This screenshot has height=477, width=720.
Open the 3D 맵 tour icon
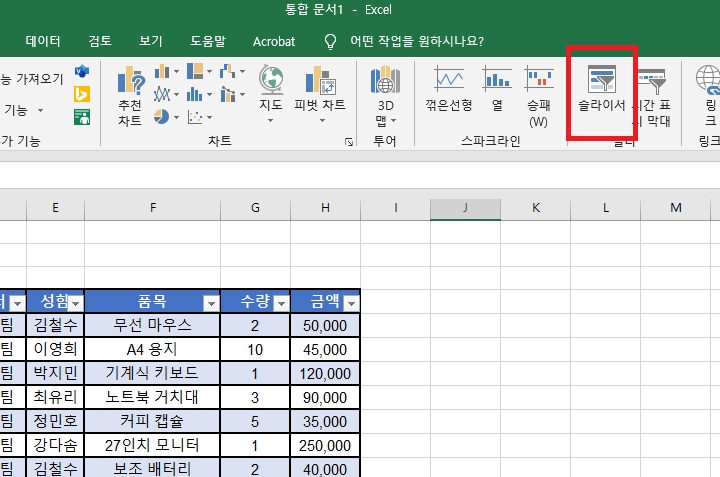(385, 80)
